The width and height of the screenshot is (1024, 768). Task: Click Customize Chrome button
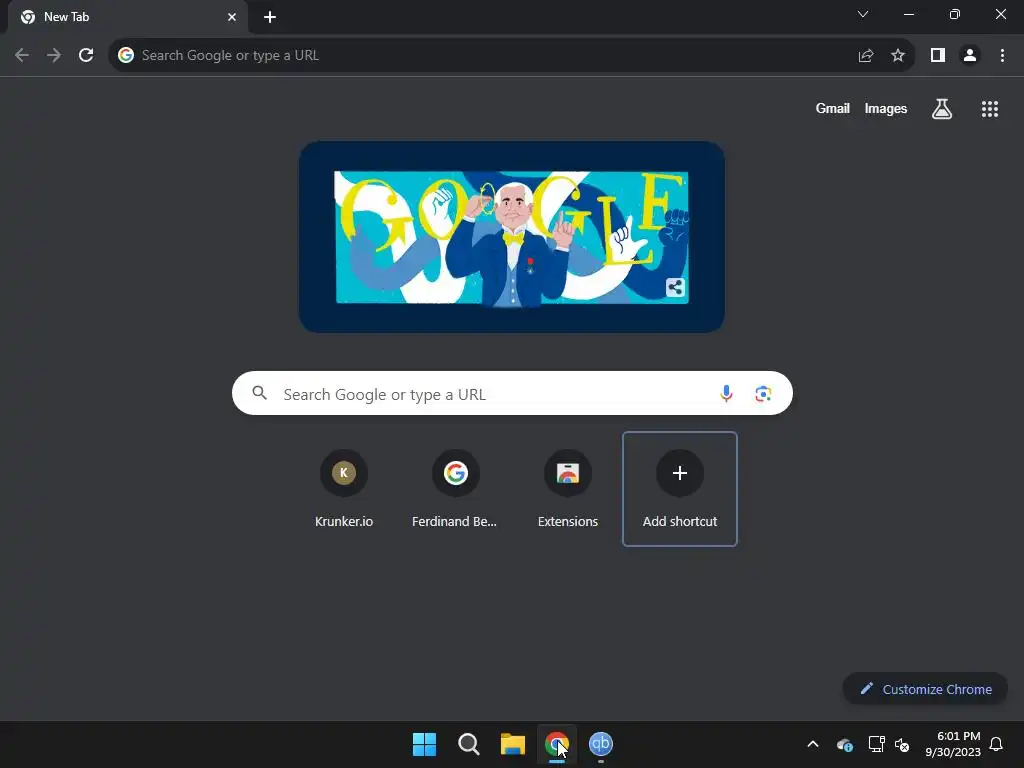pos(925,689)
